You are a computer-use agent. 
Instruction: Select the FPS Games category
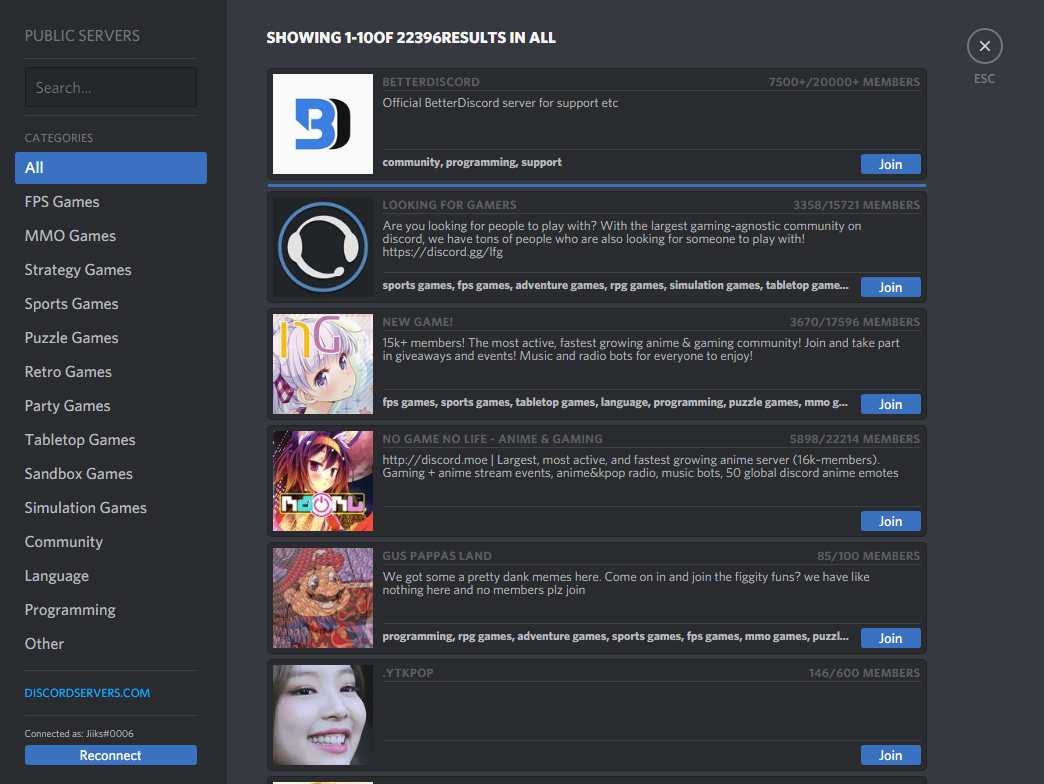click(111, 202)
